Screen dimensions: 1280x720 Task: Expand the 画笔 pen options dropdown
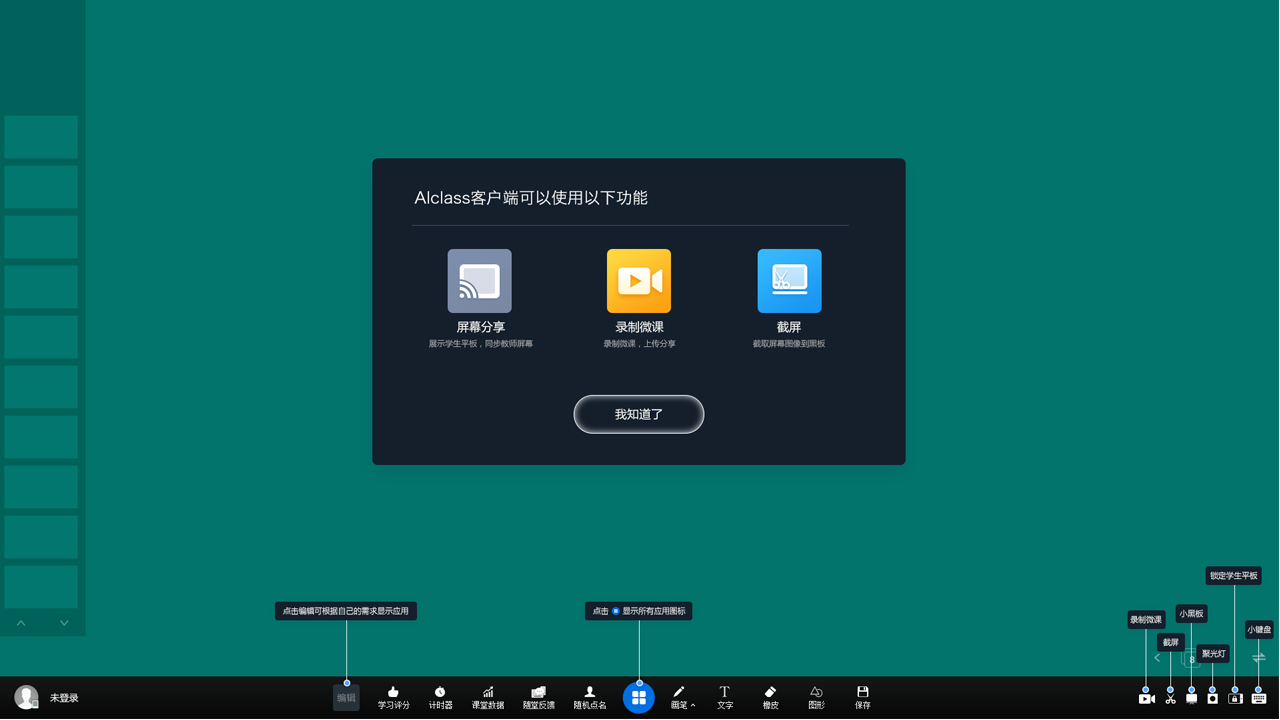[x=693, y=703]
